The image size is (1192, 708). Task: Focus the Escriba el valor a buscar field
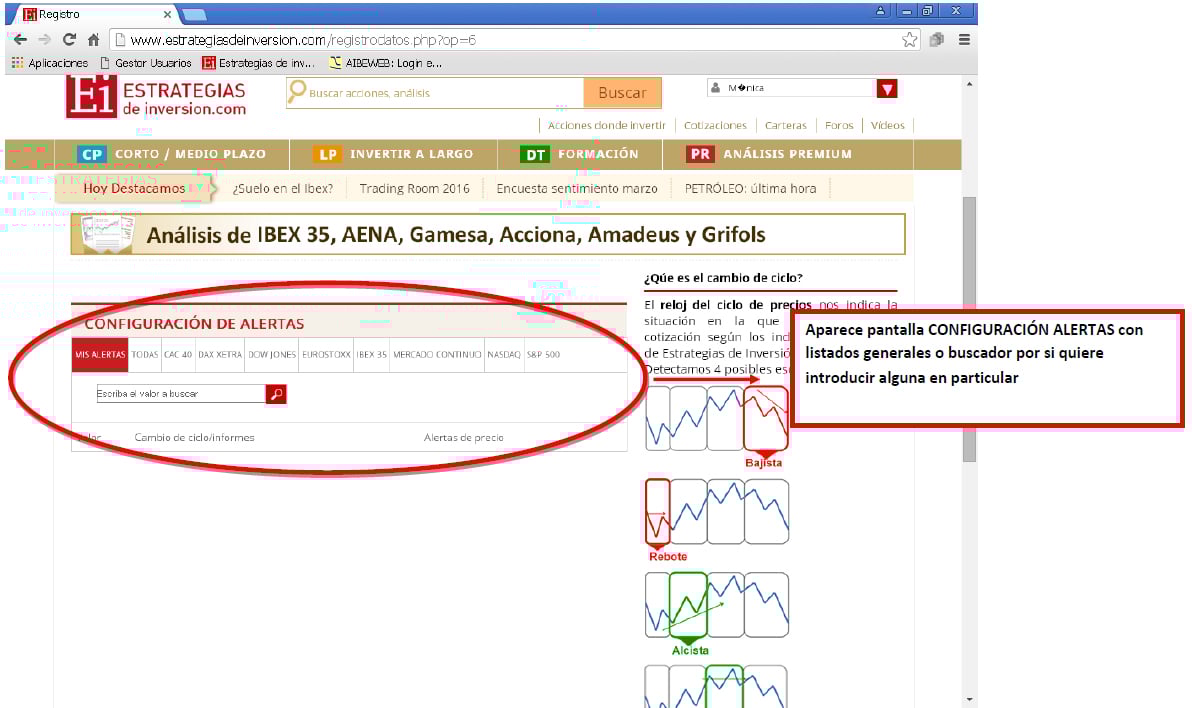181,394
